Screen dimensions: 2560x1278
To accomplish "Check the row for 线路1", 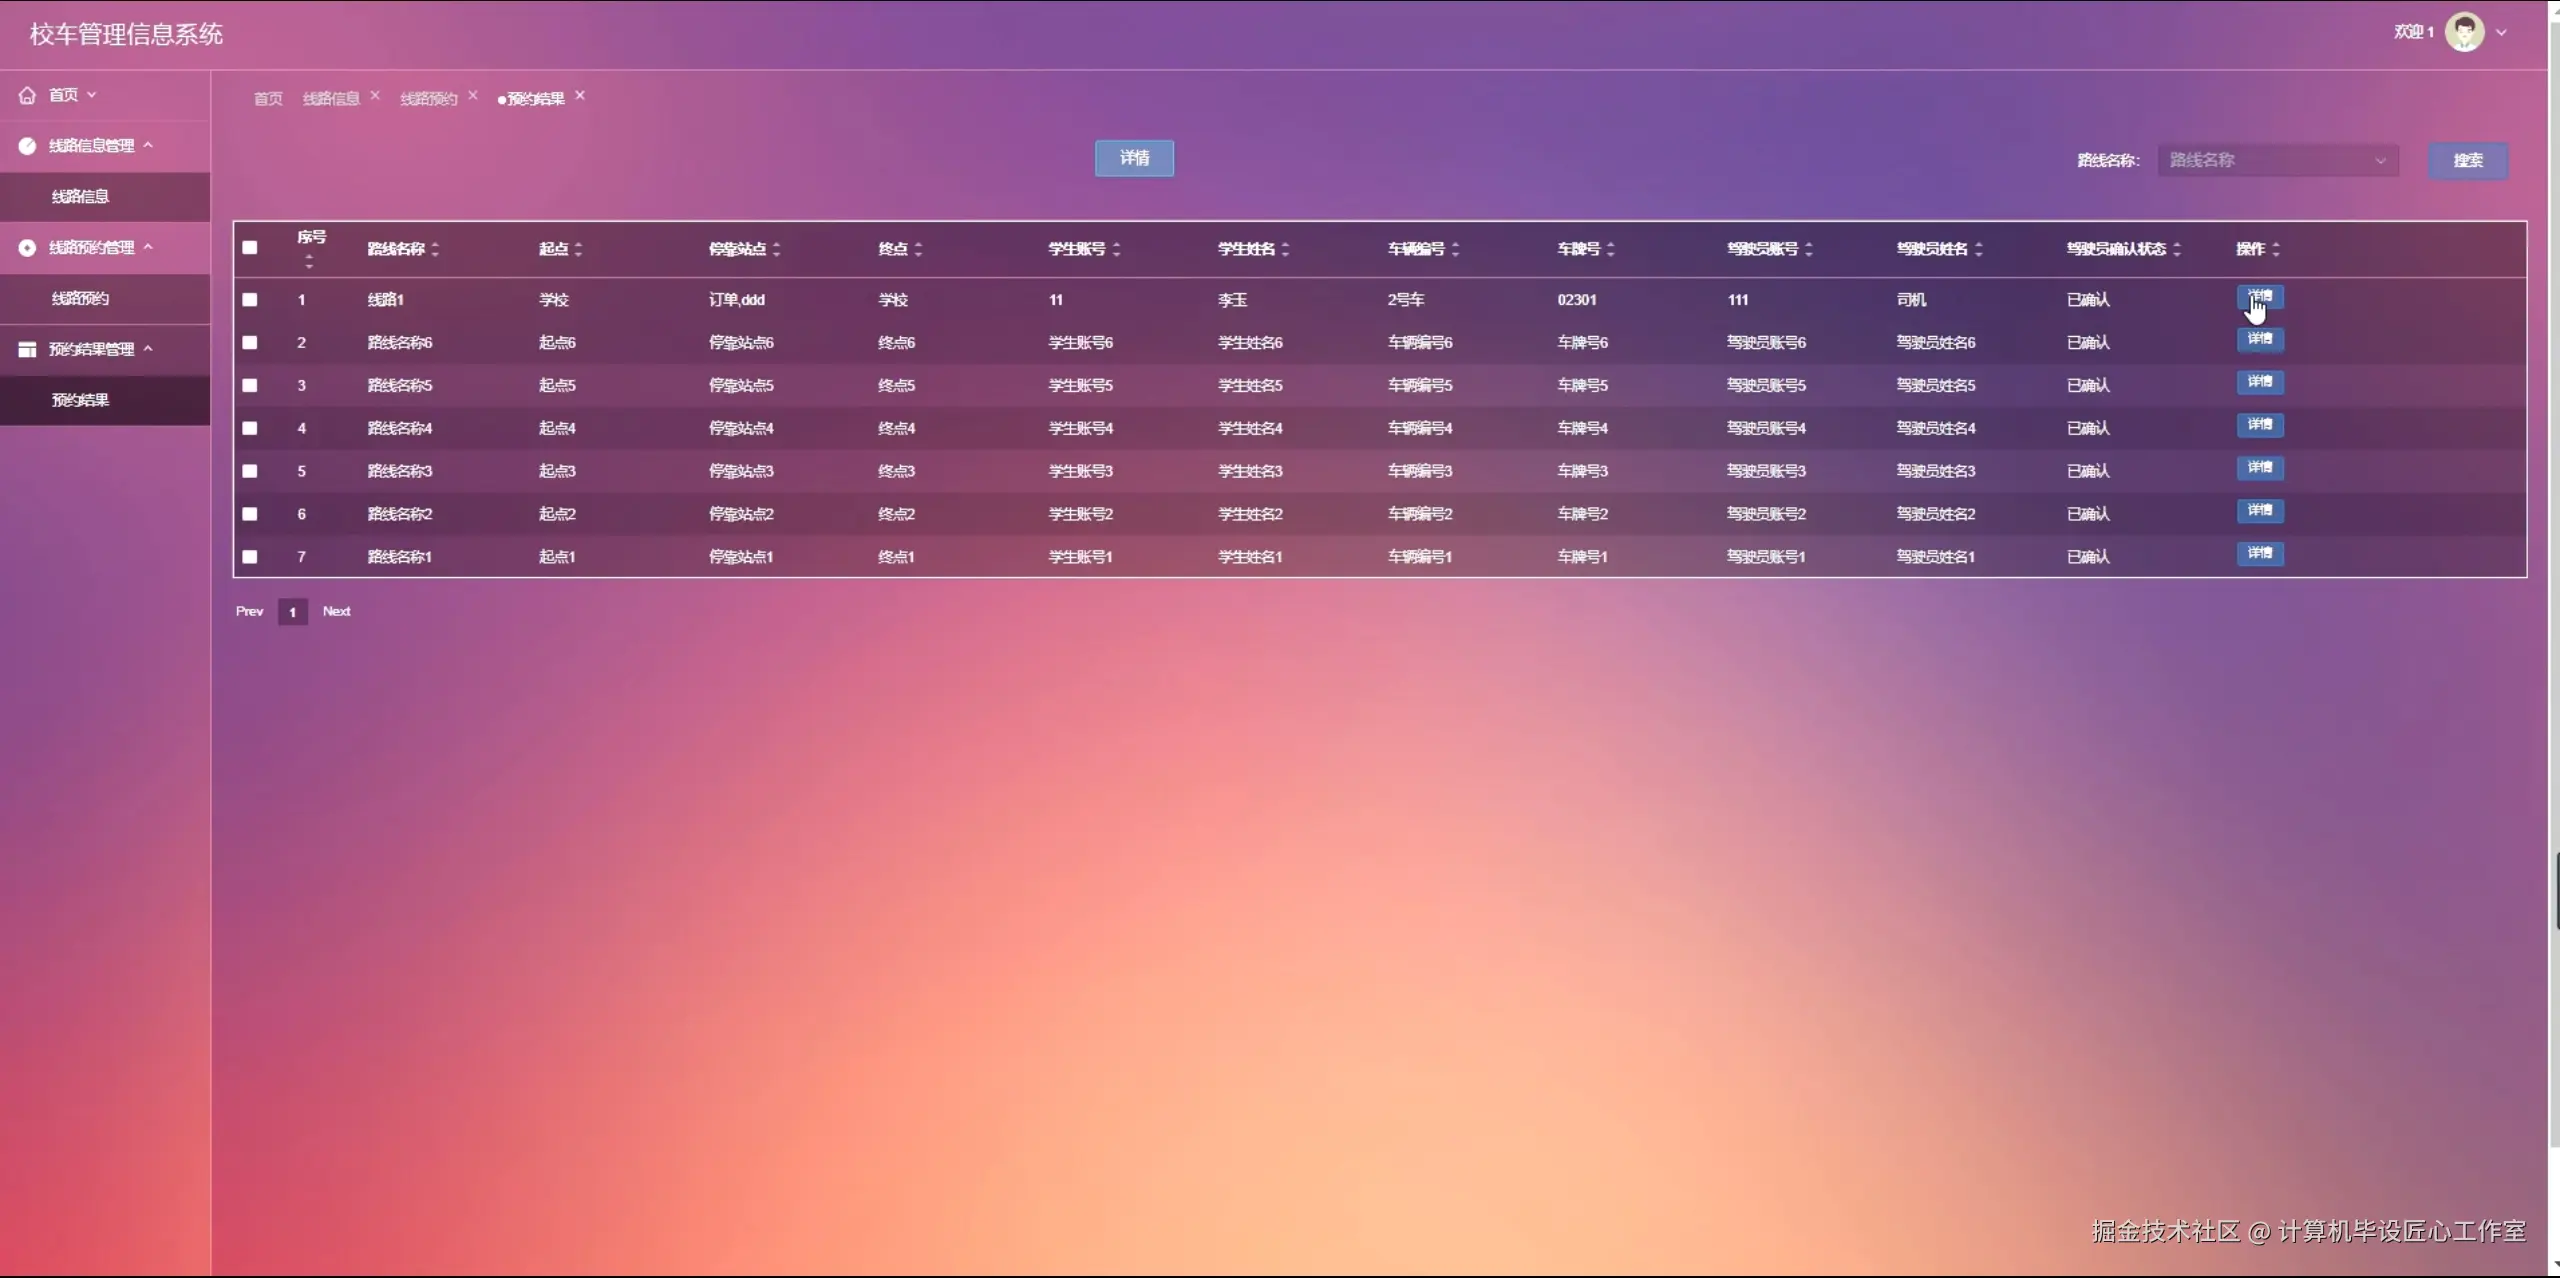I will (250, 300).
